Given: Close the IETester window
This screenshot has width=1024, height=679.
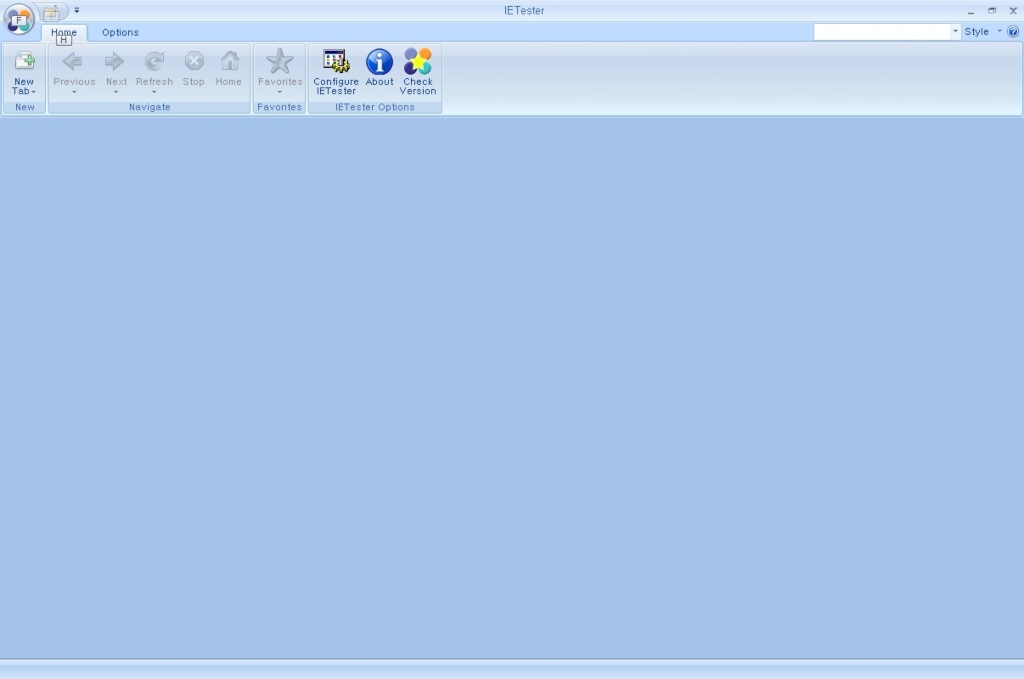Looking at the screenshot, I should 1013,10.
